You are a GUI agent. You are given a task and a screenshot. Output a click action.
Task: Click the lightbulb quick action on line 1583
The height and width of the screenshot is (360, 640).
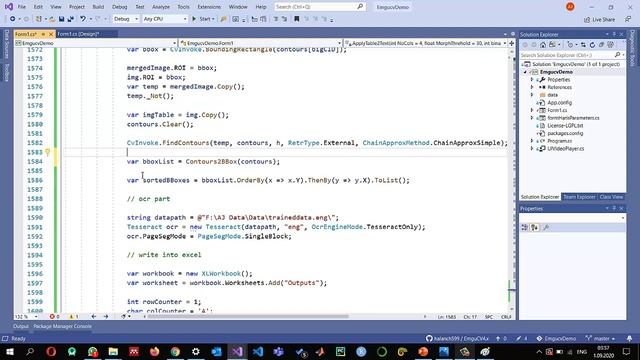coord(47,152)
